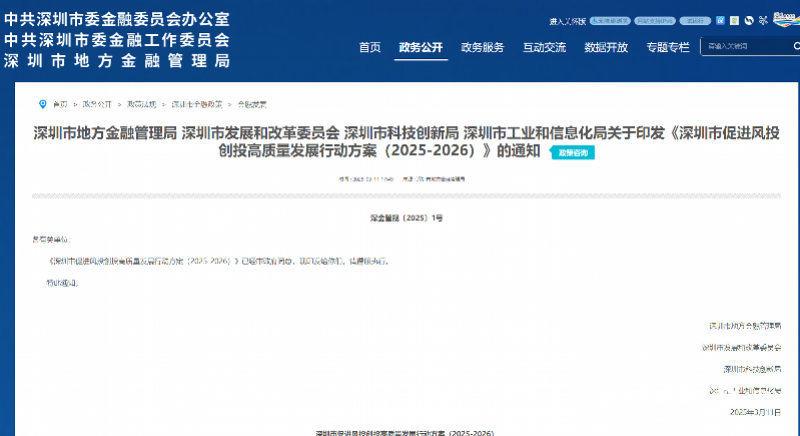Open the 政务服务 navigation tab

[x=483, y=47]
